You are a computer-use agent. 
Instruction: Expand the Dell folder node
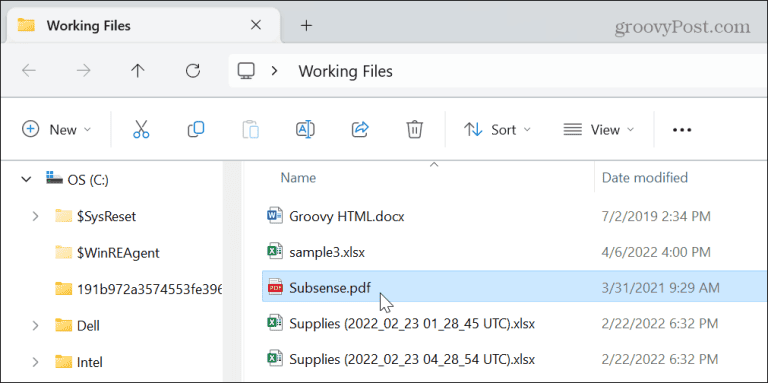(x=35, y=325)
